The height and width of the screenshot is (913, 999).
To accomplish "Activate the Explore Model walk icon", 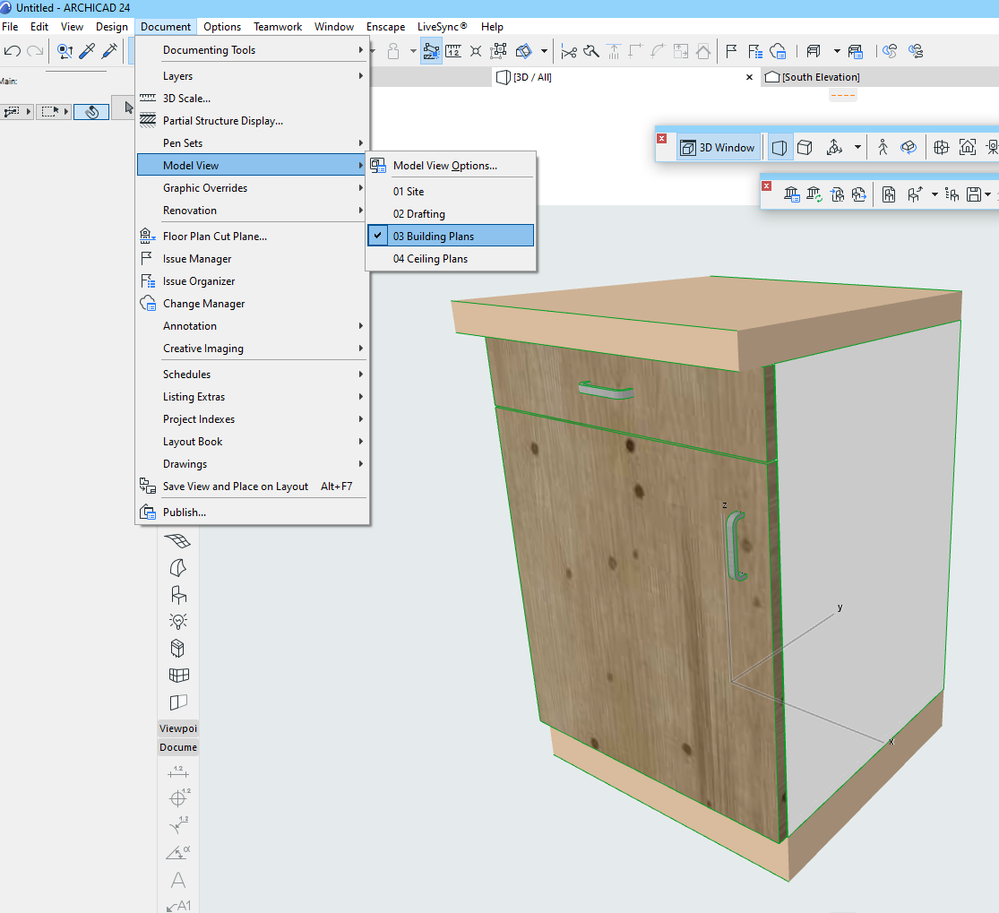I will (883, 146).
